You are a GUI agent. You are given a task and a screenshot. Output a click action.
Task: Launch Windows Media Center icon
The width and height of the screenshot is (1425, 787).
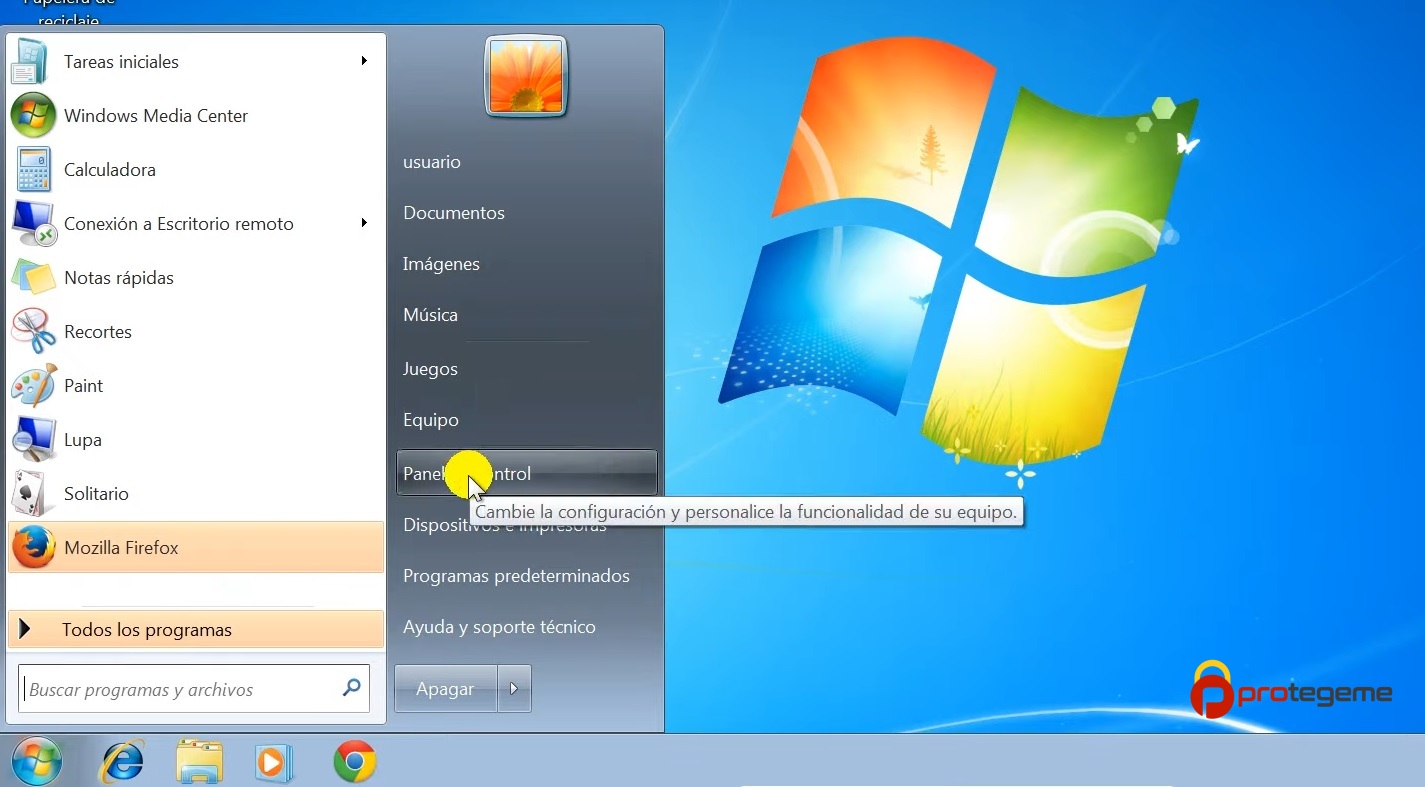coord(33,116)
